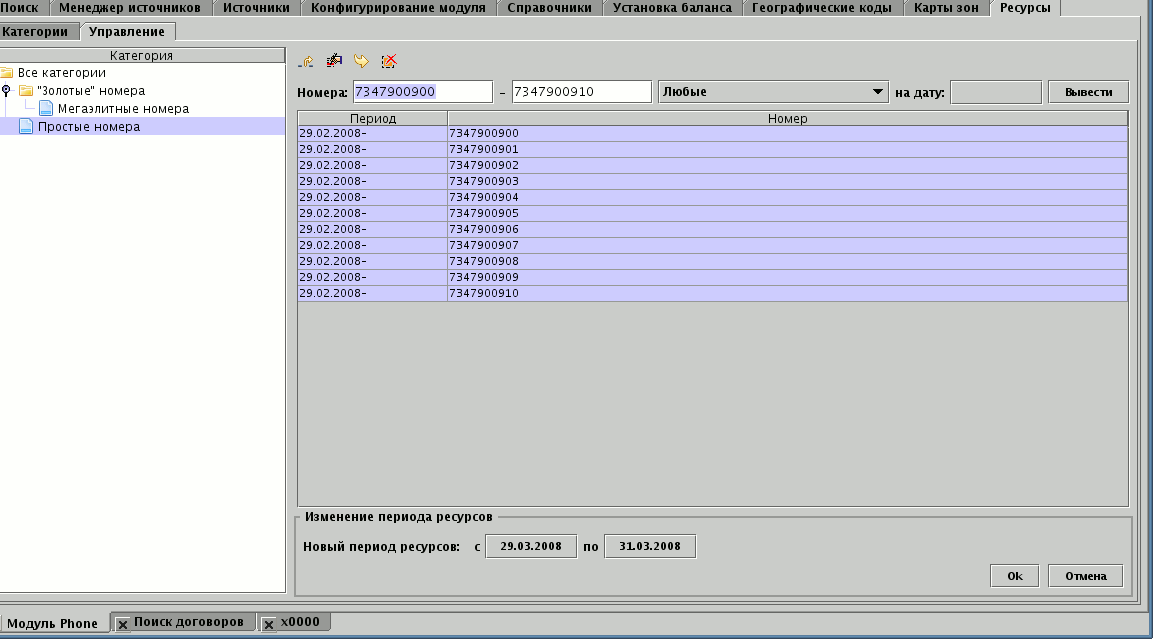Open the end date picker 31.03.2008
1153x639 pixels.
point(650,546)
